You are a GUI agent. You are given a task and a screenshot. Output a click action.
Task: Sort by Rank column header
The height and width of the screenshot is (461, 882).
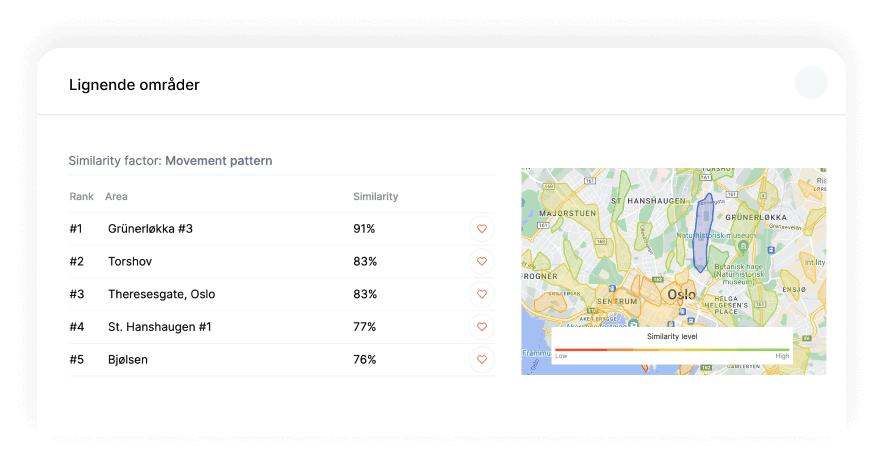click(81, 196)
